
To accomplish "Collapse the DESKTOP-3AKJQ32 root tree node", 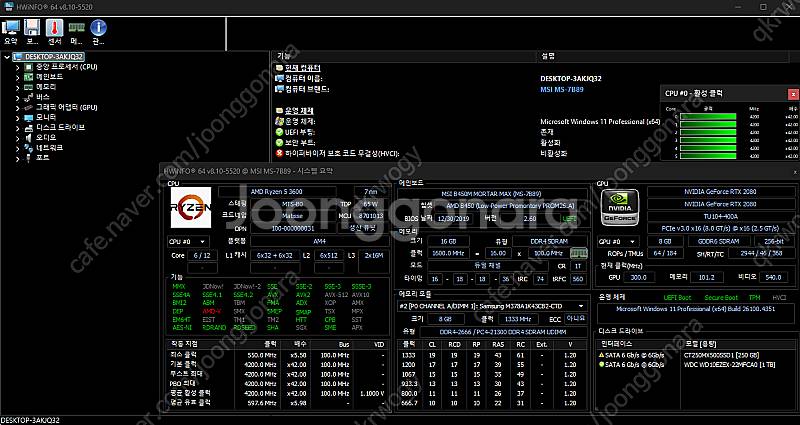I will (7, 57).
